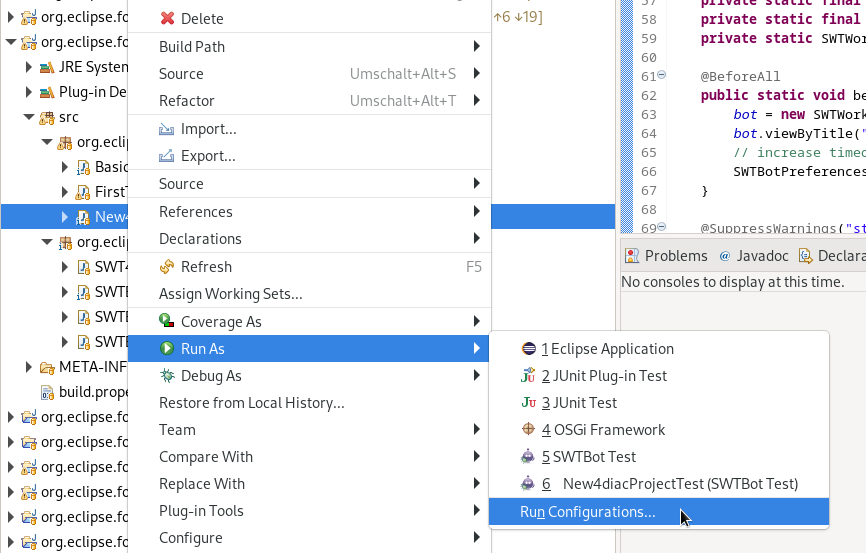This screenshot has height=553, width=866.
Task: Switch to the Problems tab
Action: [x=666, y=256]
